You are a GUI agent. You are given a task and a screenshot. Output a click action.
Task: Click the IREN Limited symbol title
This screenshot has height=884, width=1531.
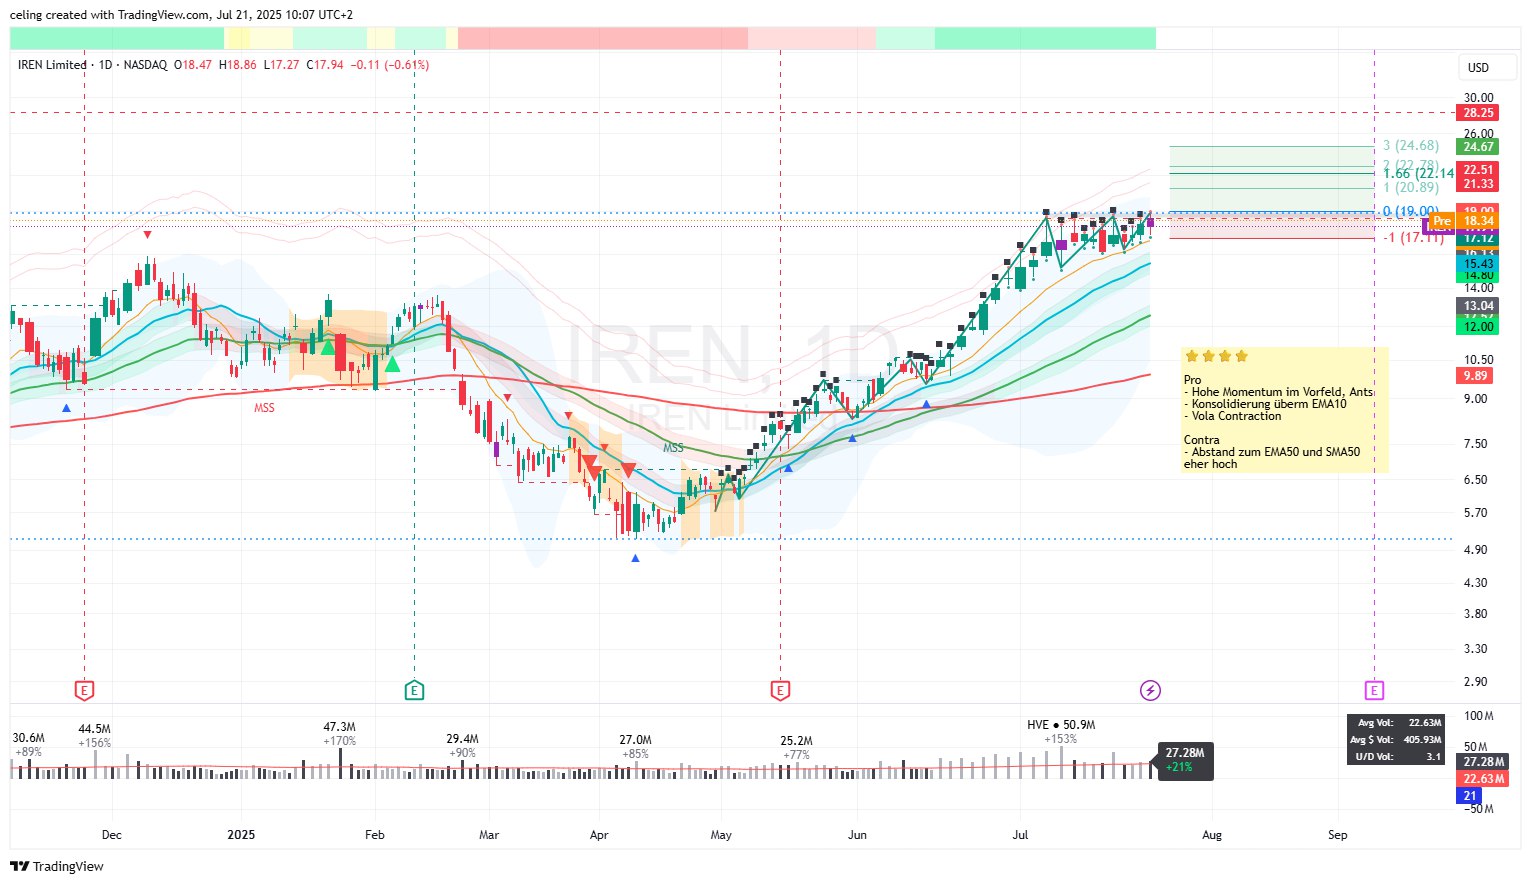[52, 65]
